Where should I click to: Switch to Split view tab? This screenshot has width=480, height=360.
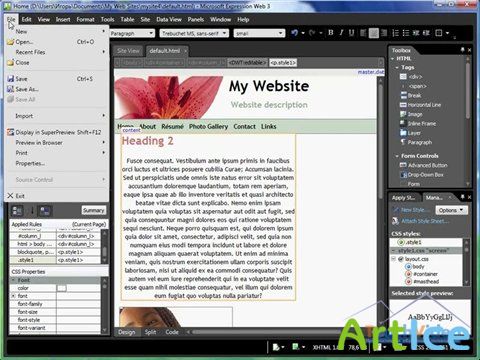[x=150, y=332]
